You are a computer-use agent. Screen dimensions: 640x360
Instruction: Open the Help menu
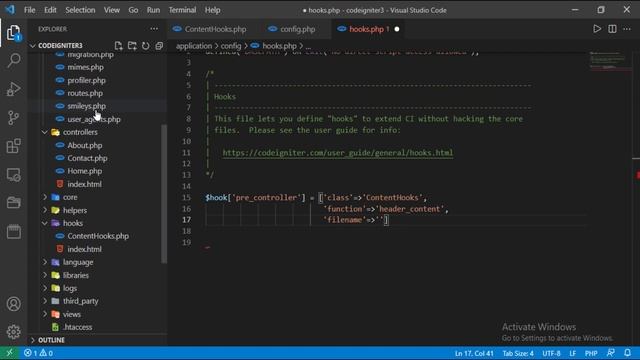(212, 10)
